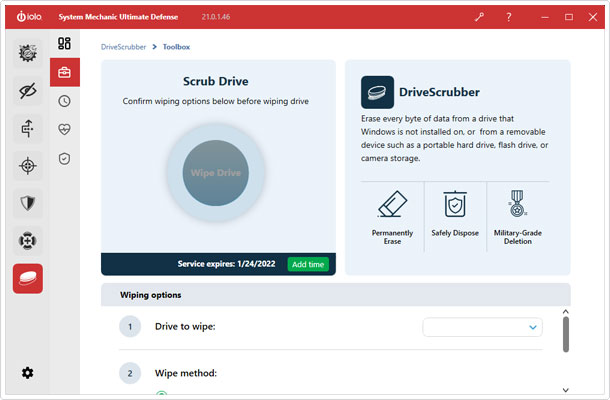Click step number 2 circle

click(x=130, y=373)
